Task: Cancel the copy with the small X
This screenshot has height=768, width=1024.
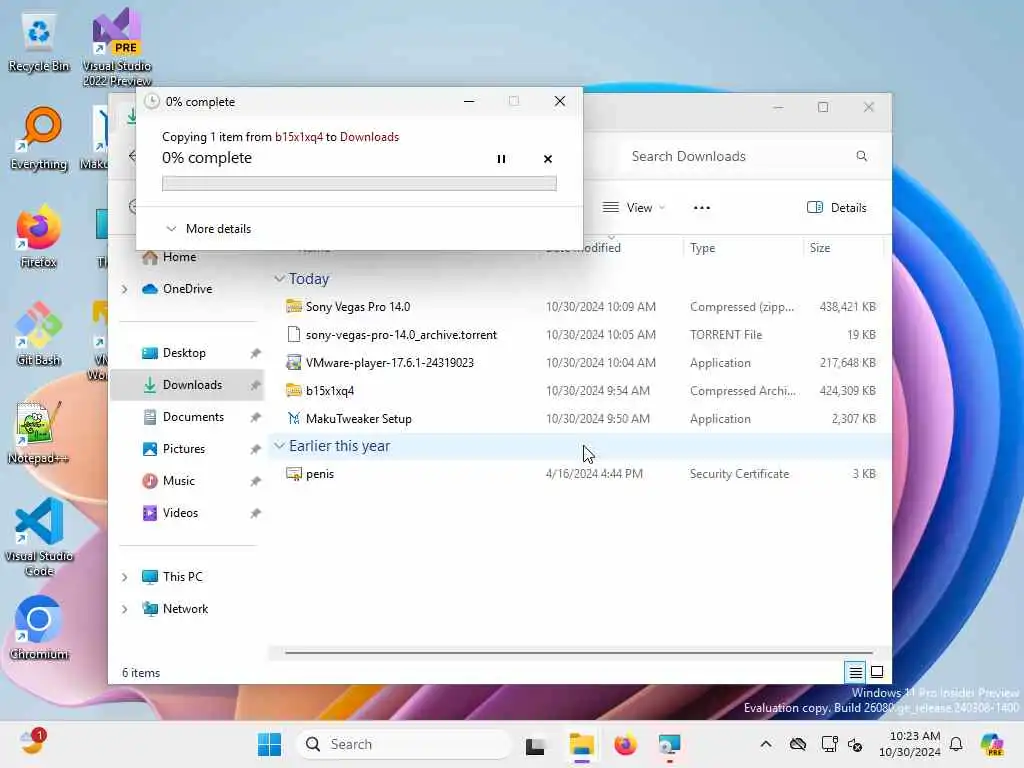Action: click(548, 159)
